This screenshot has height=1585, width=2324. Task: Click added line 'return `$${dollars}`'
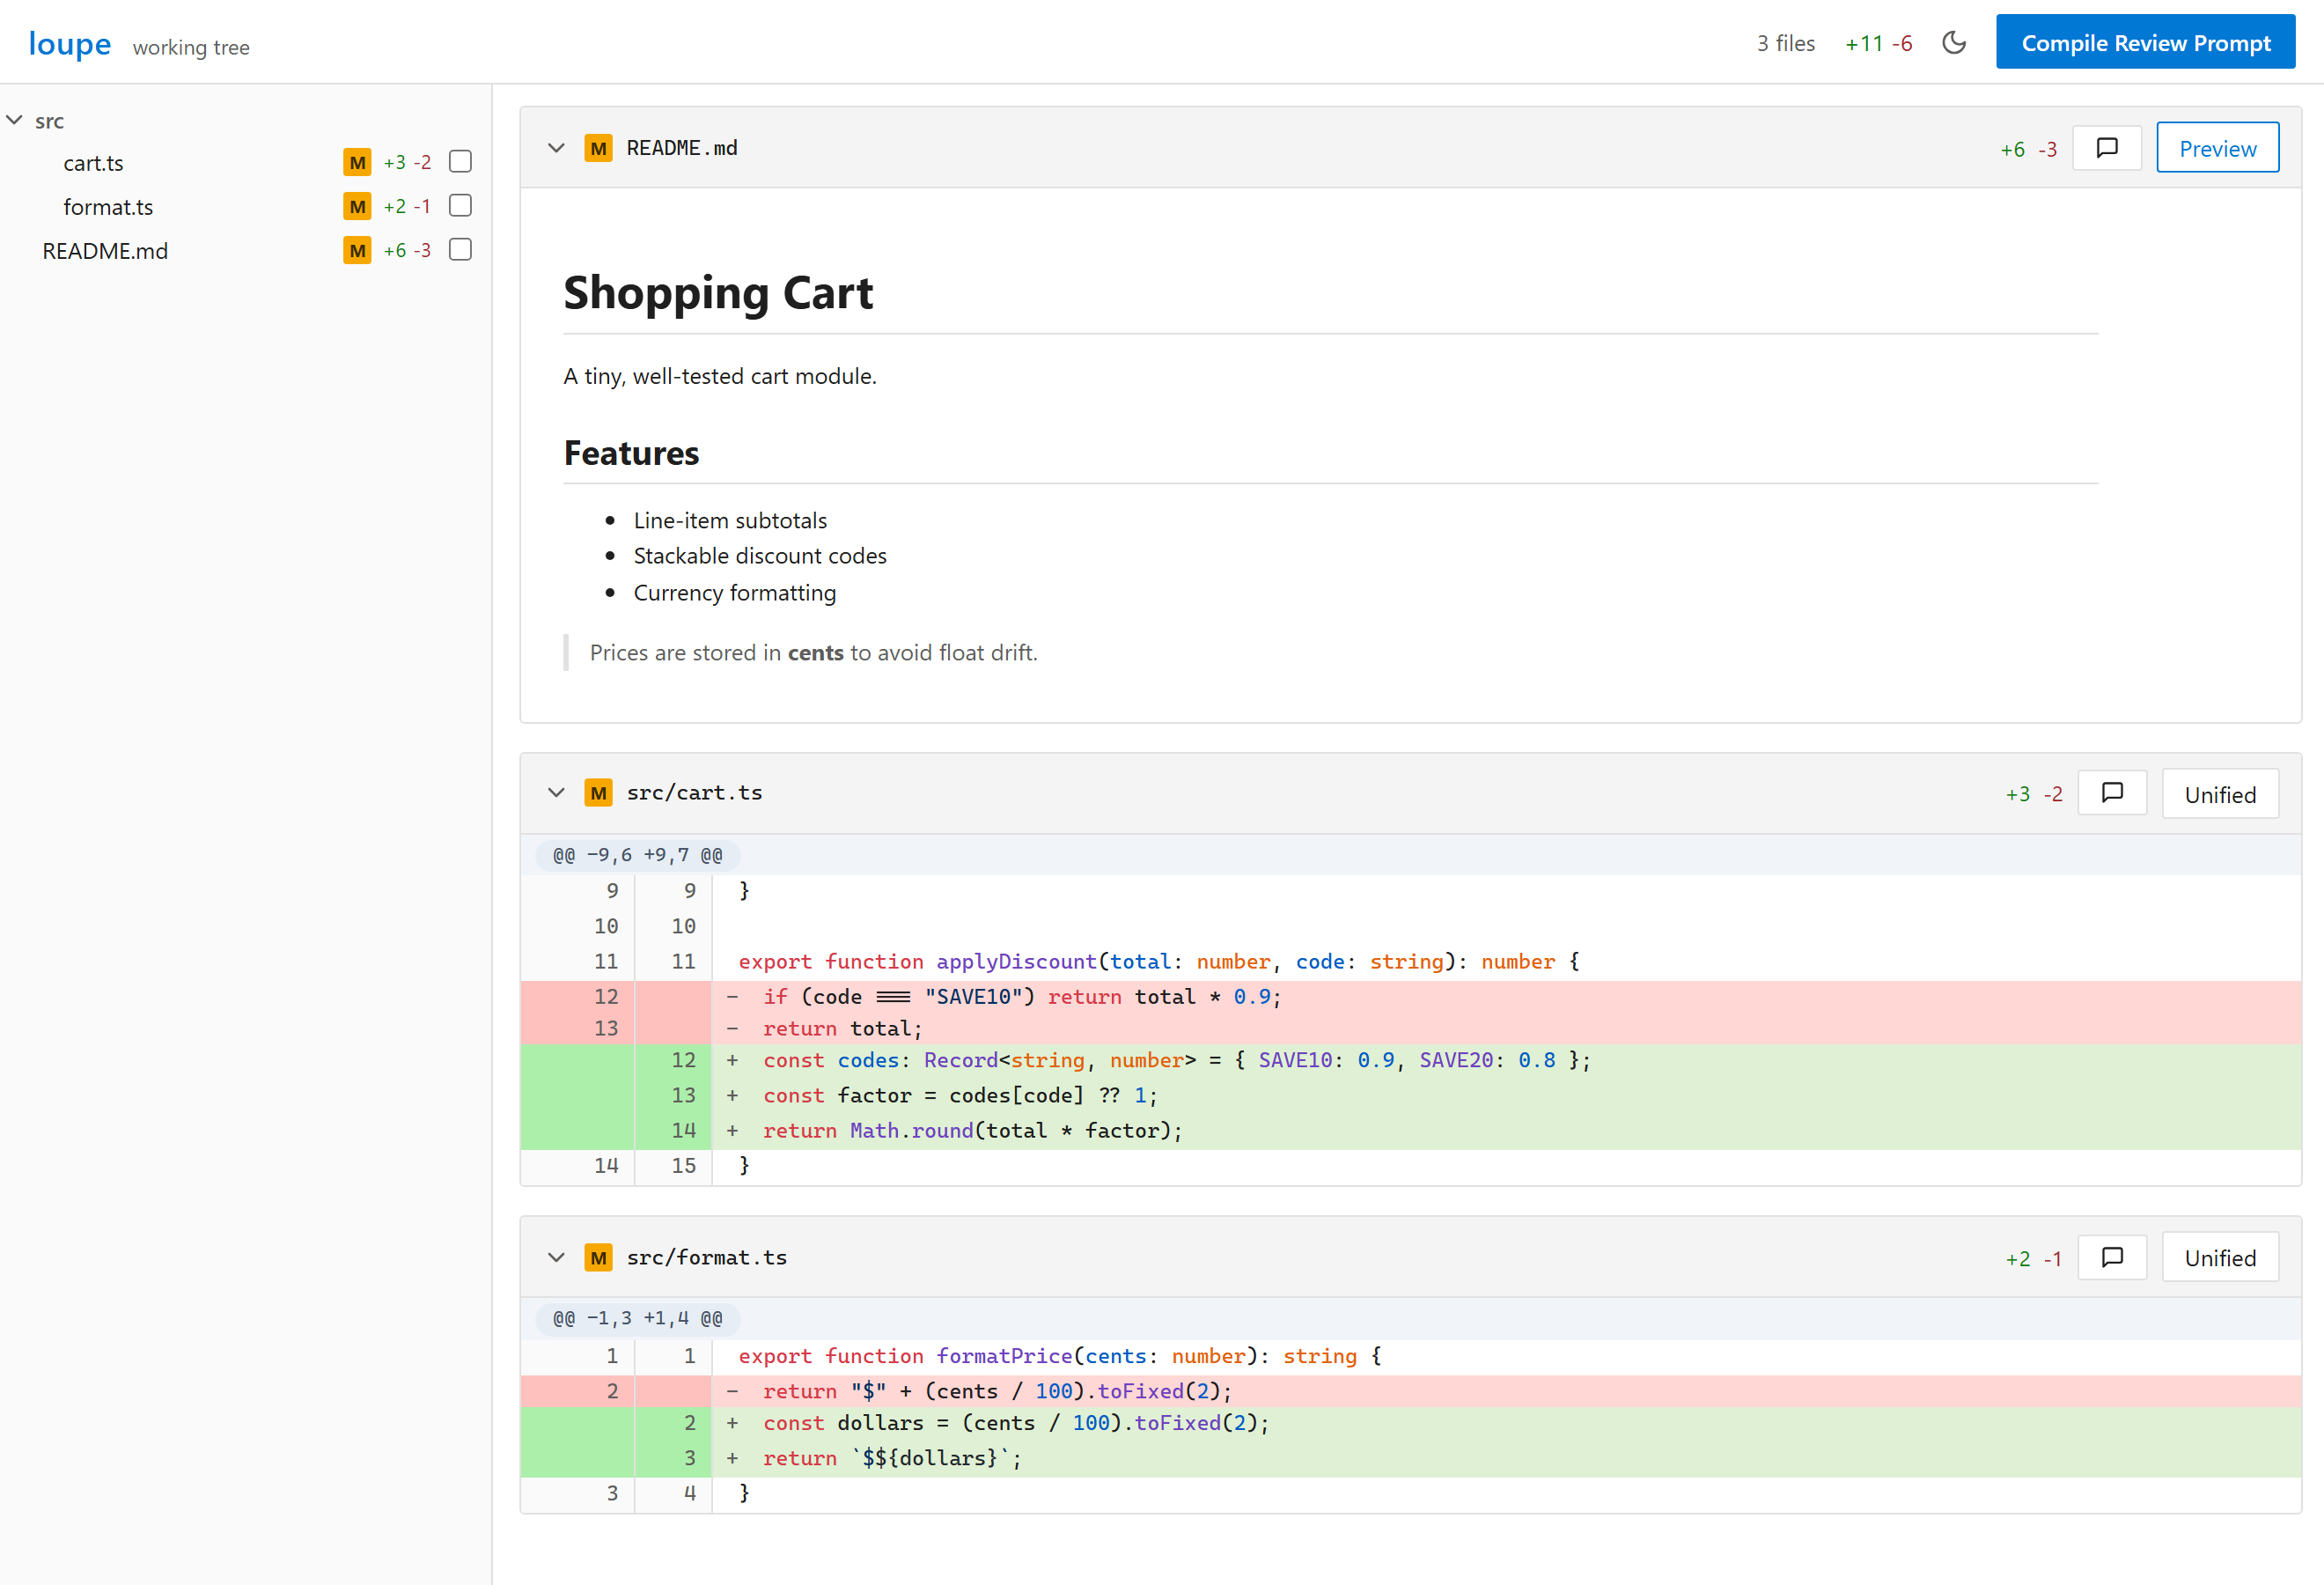pyautogui.click(x=1410, y=1458)
